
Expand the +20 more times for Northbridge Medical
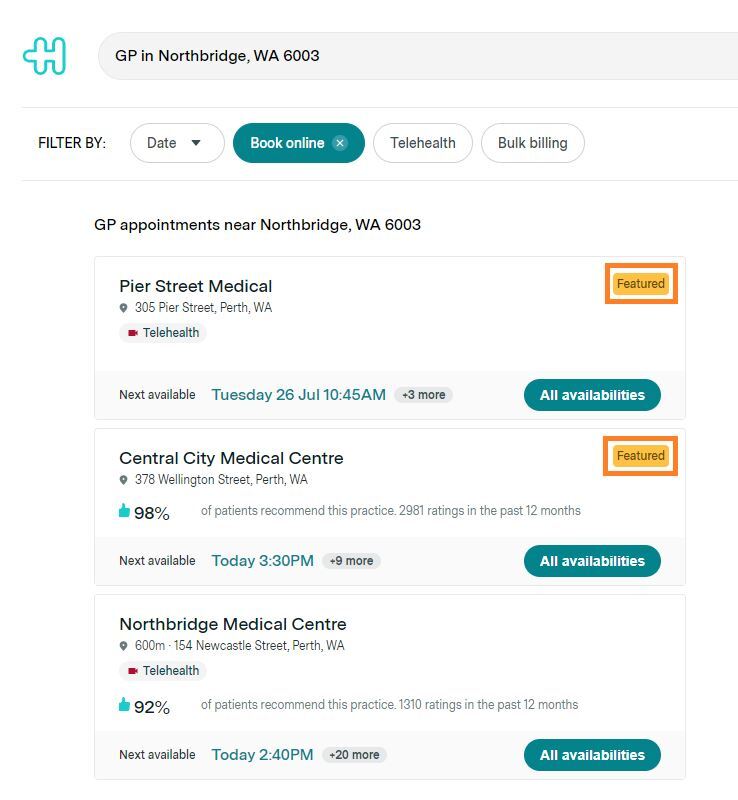[354, 755]
